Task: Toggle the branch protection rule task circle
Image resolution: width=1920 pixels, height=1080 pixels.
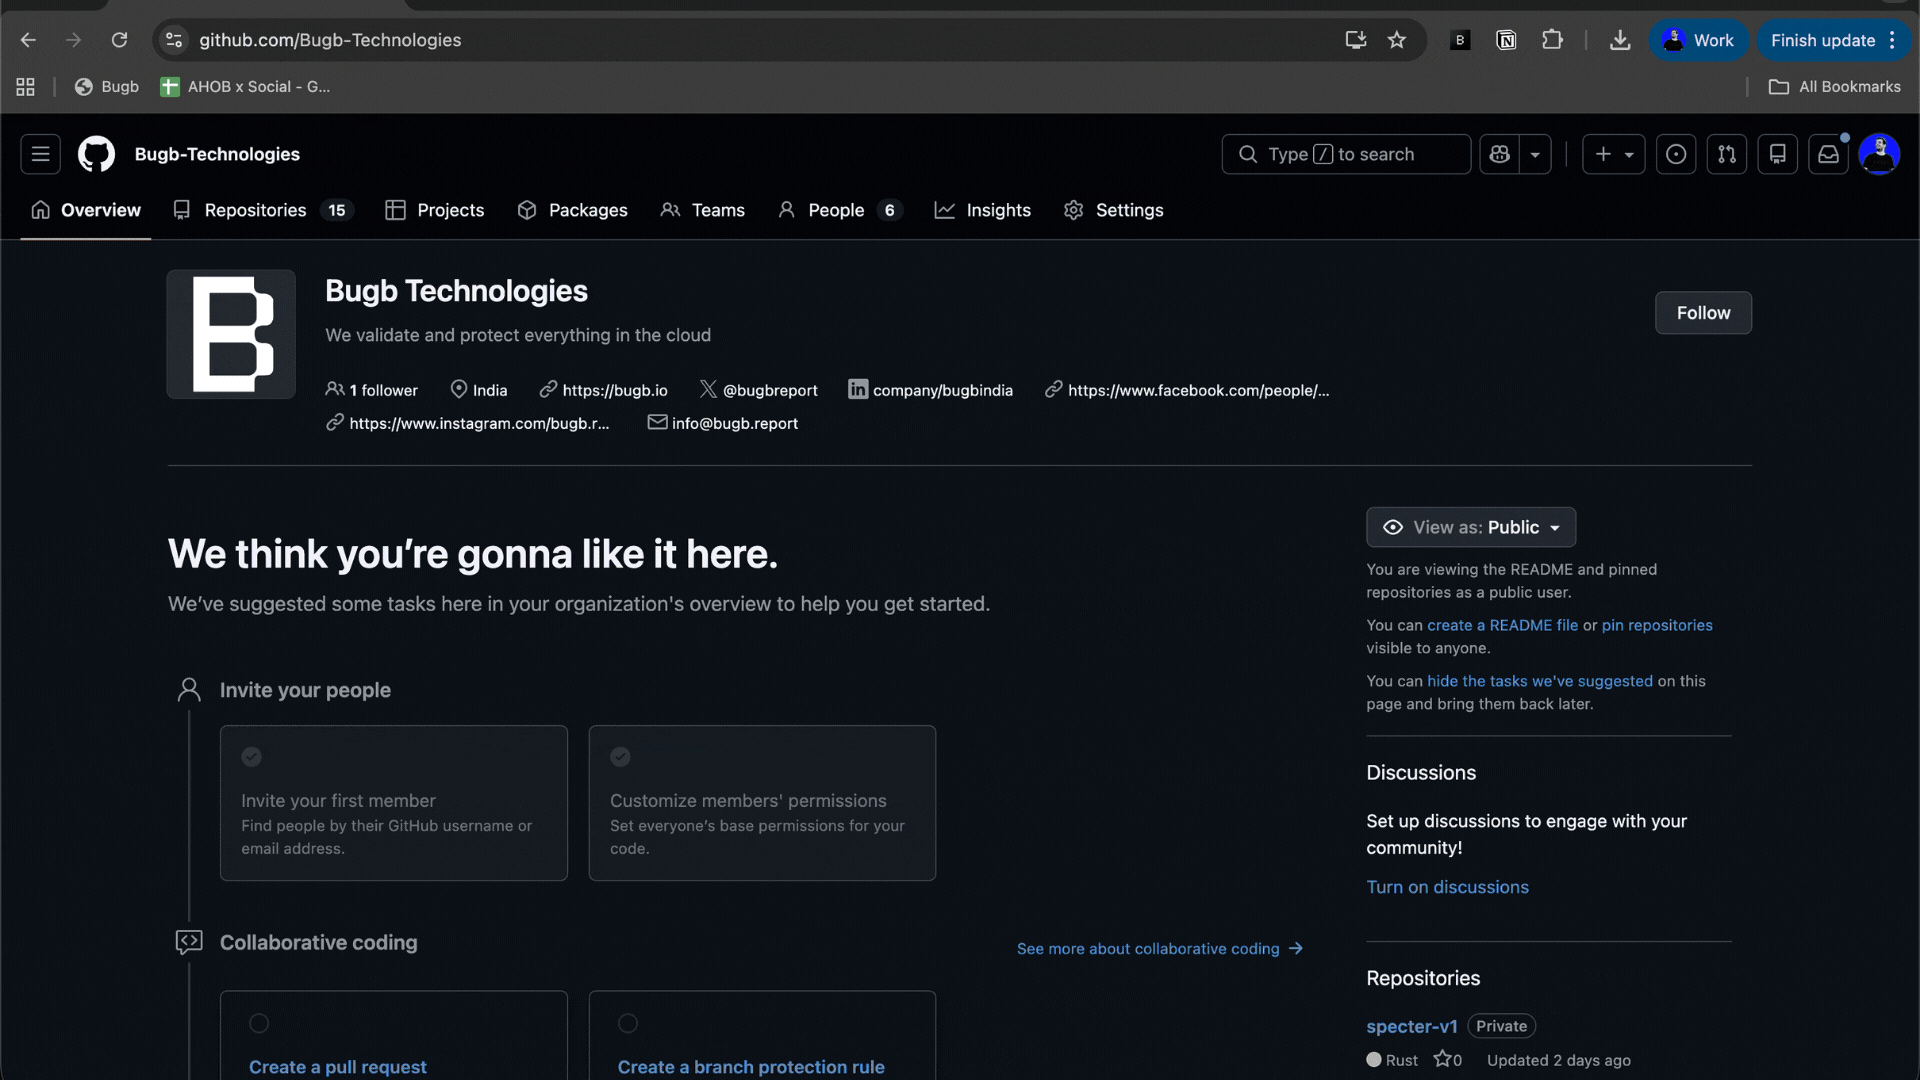Action: click(628, 1023)
